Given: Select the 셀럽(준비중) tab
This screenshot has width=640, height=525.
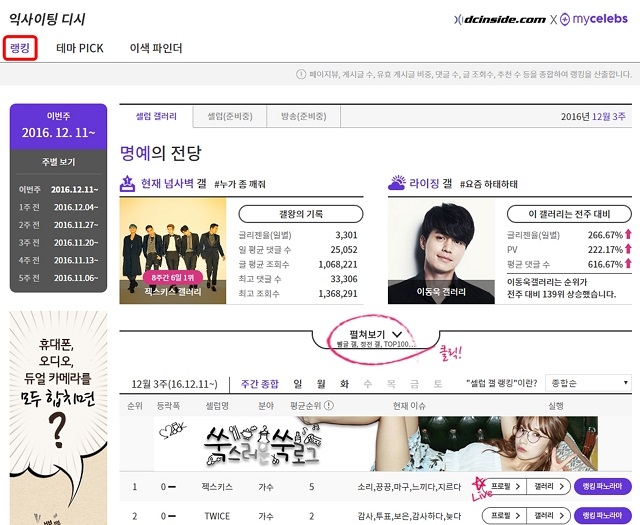Looking at the screenshot, I should (230, 116).
